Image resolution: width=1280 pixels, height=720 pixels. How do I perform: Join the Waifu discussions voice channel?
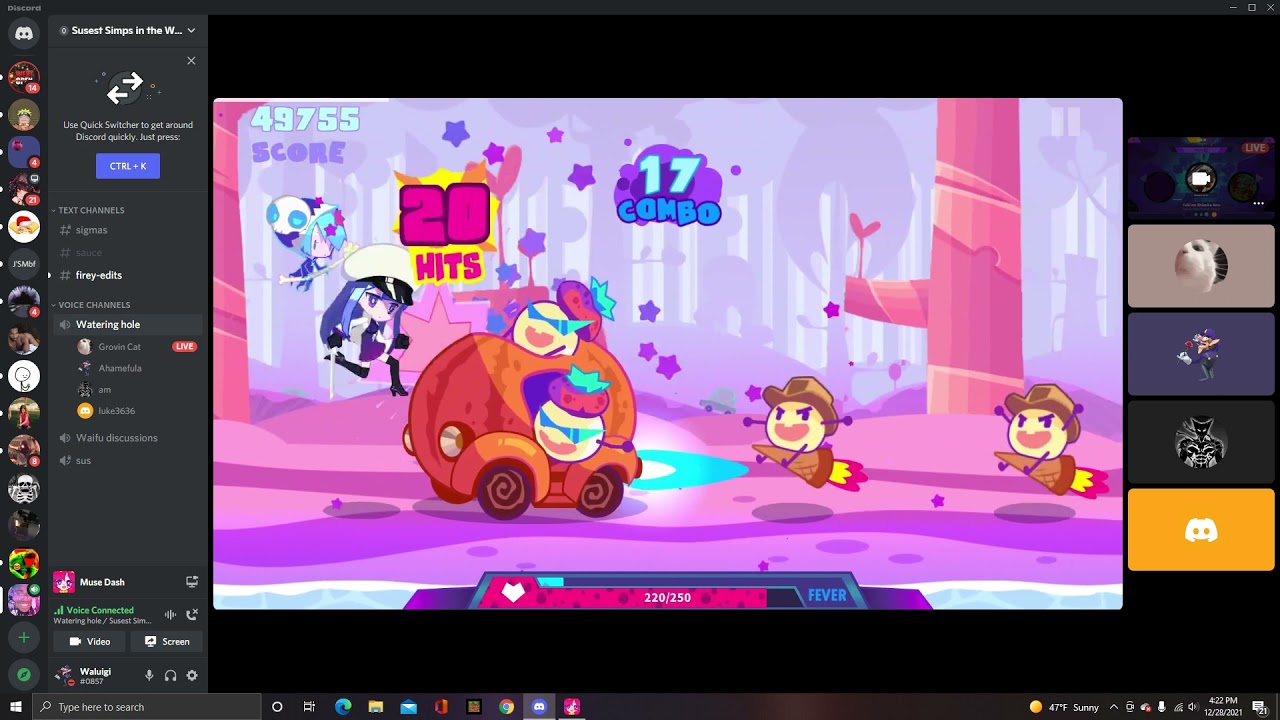(x=127, y=438)
